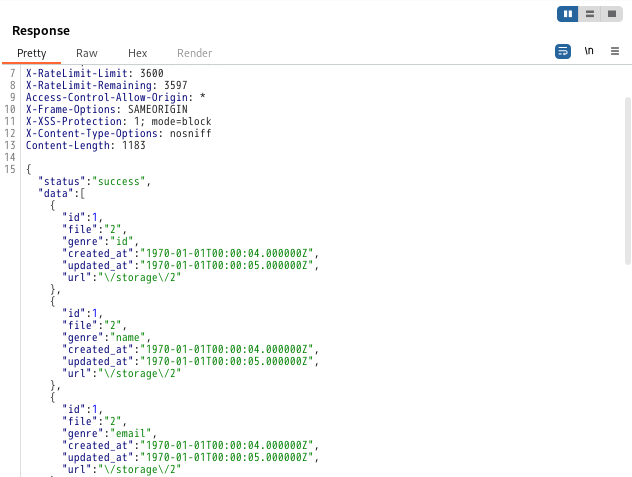Click the "data":[ JSON line
Viewport: 632px width, 477px height.
tap(61, 194)
